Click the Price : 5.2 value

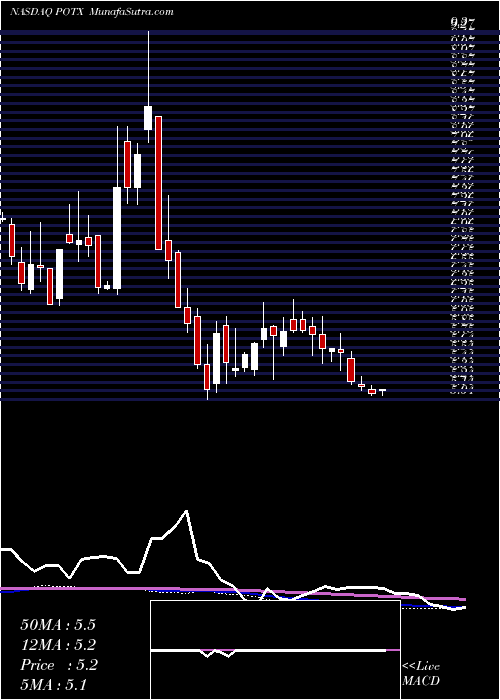tap(58, 665)
